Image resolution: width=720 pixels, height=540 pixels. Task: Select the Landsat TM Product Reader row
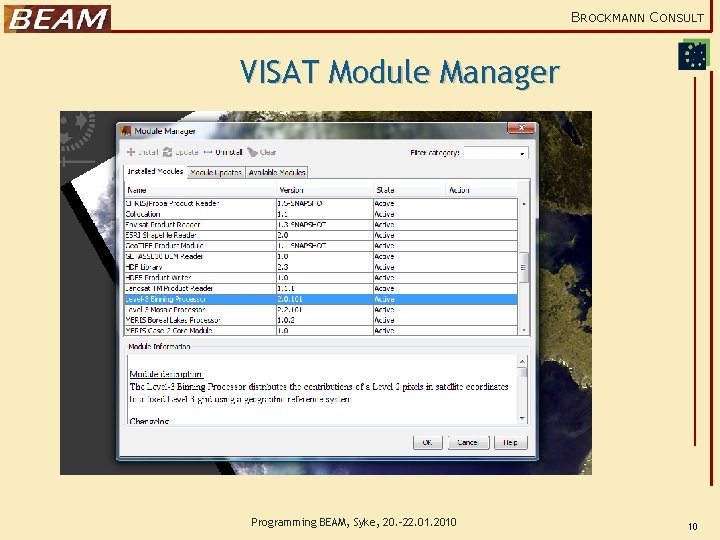pos(321,288)
